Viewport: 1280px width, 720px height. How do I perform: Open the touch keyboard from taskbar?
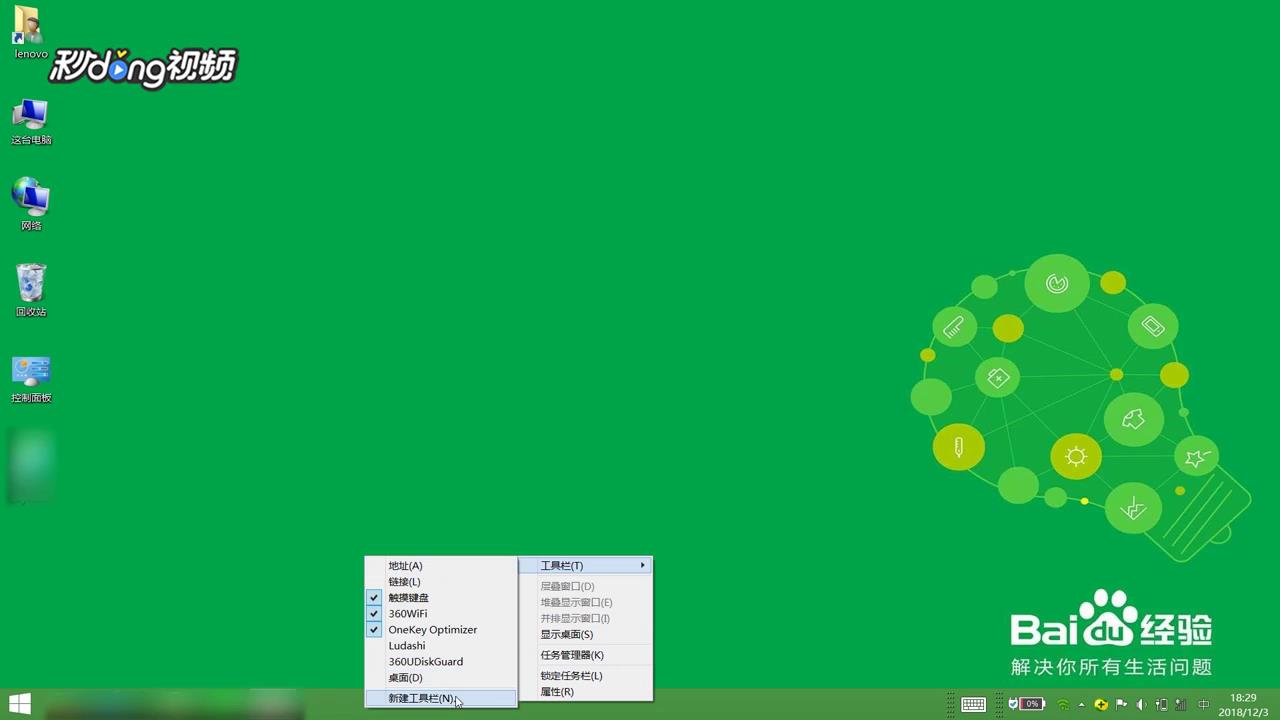973,704
